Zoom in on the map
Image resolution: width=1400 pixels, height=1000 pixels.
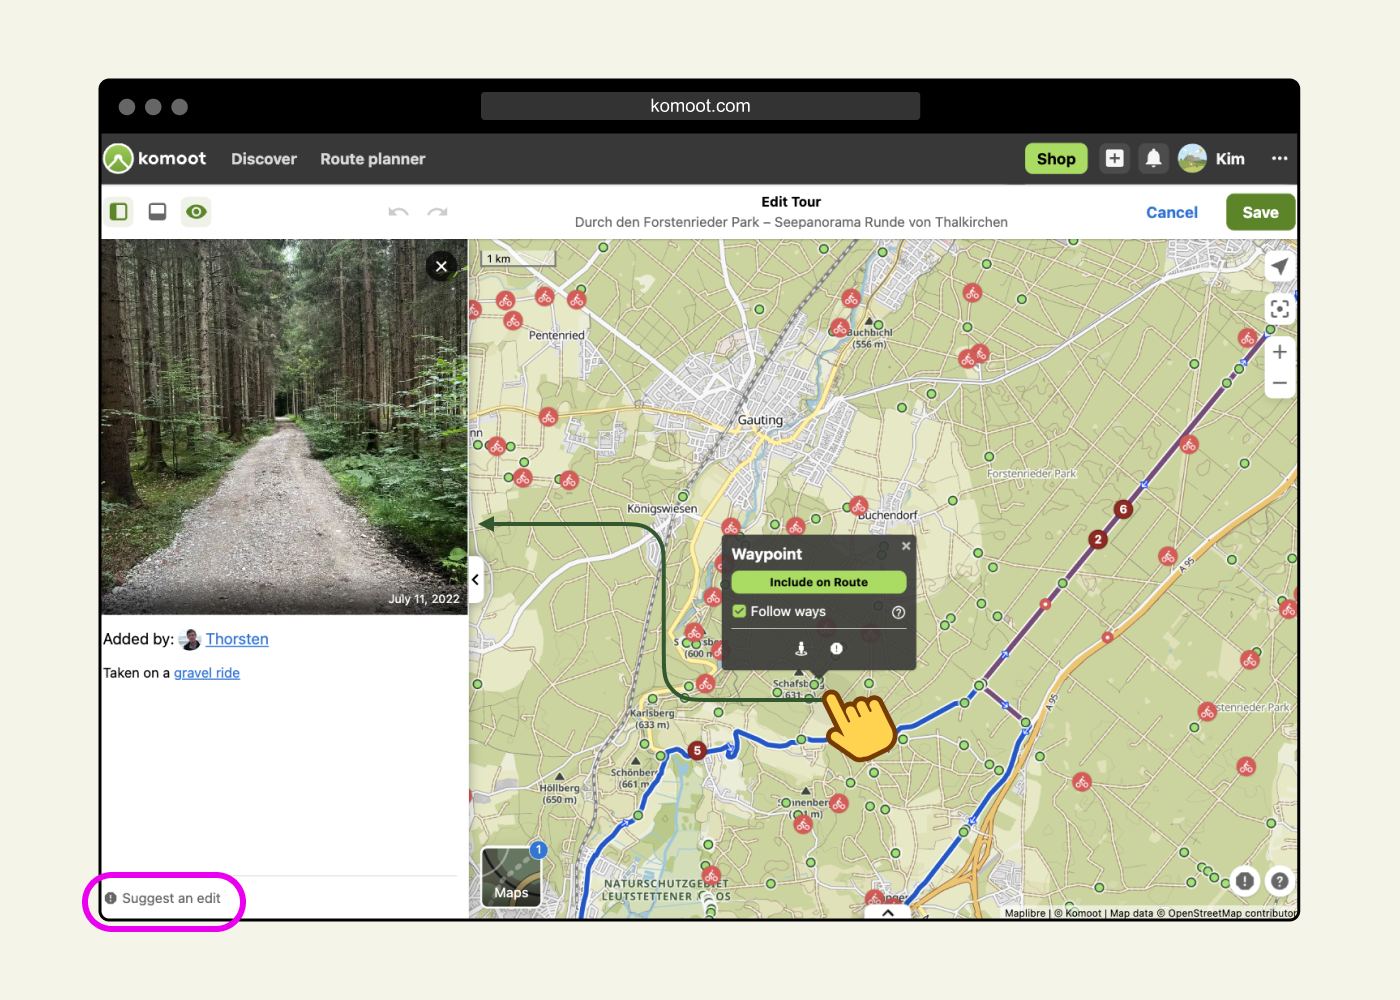coord(1279,352)
